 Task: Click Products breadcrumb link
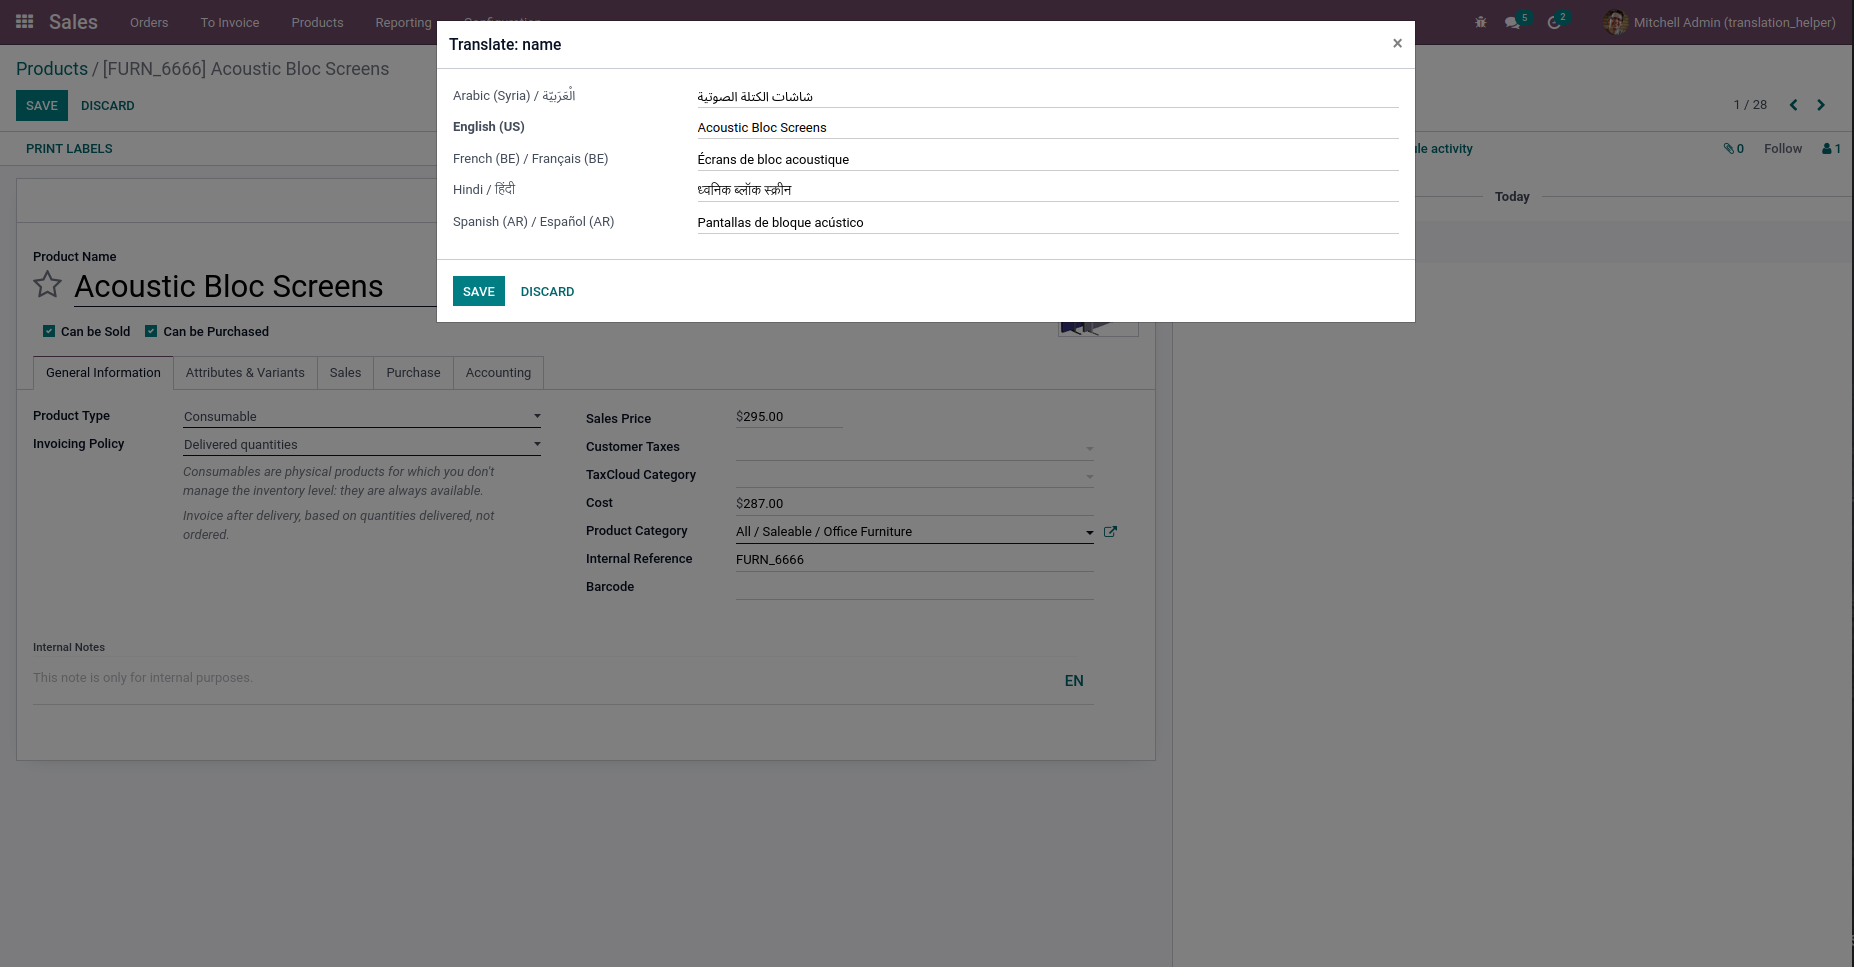[x=52, y=68]
